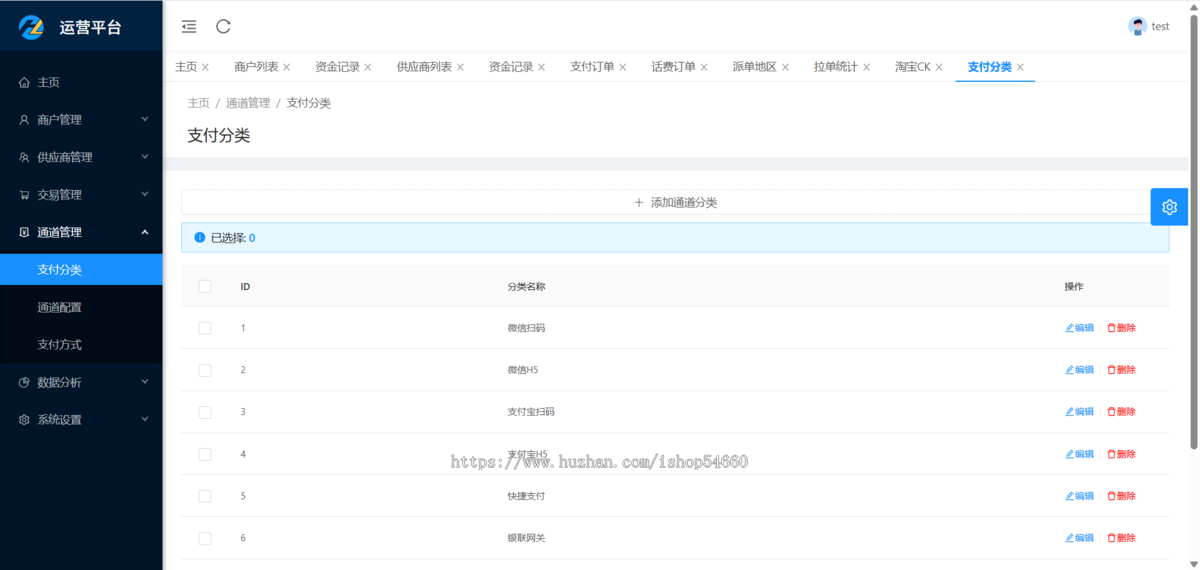Edit the 微信扫码 category

click(x=1079, y=328)
